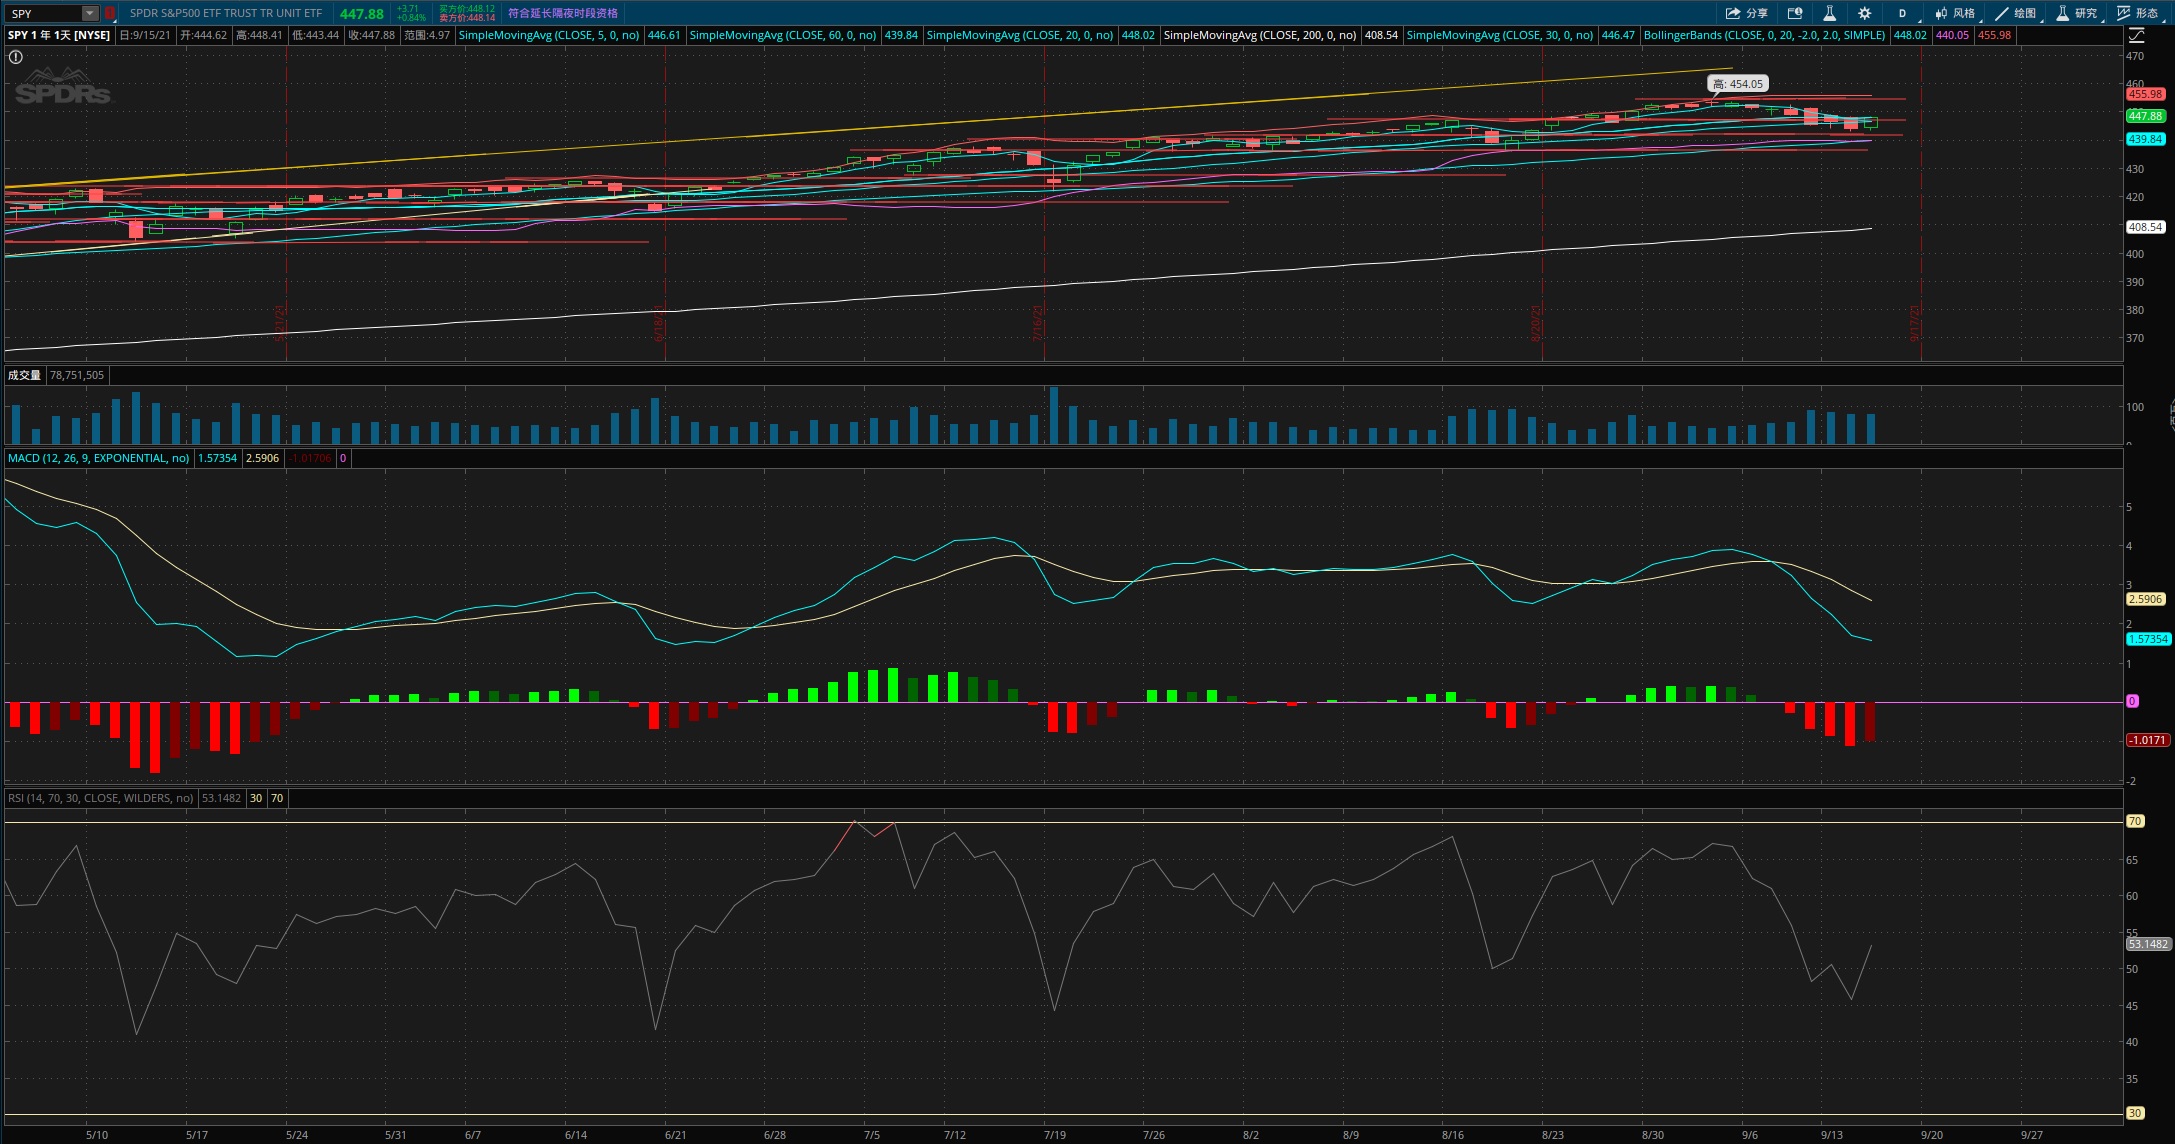Click the BollingerBands study label
2175x1144 pixels.
tap(1764, 35)
